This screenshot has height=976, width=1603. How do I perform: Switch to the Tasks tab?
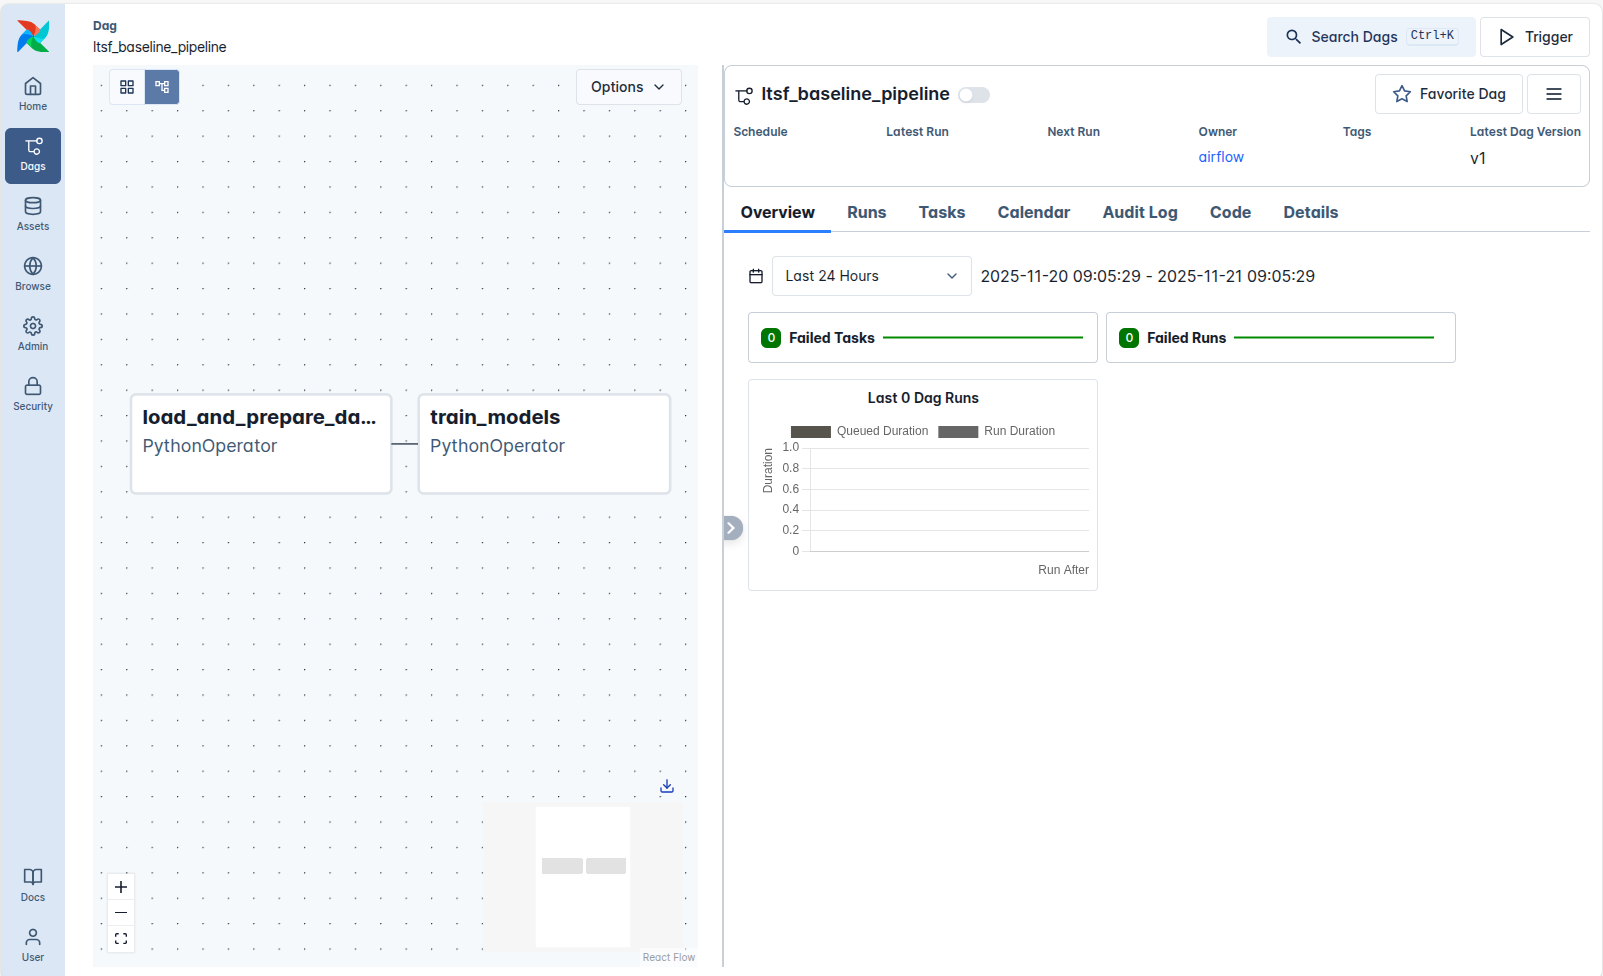[x=942, y=212]
